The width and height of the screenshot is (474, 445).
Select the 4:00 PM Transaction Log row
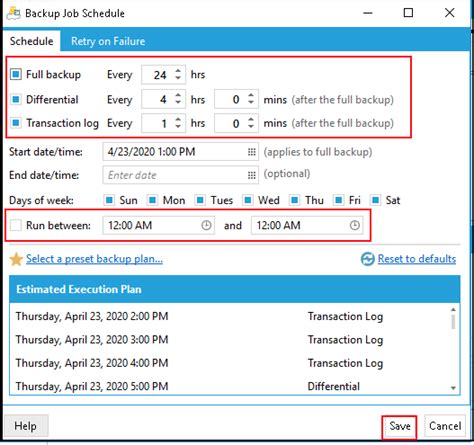tap(230, 363)
